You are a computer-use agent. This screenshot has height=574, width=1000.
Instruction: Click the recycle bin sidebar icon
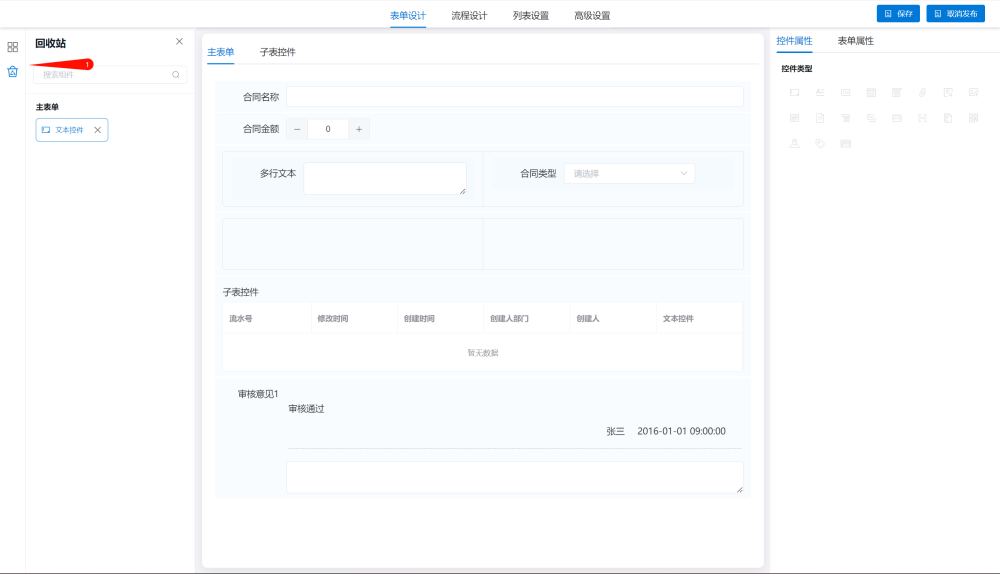click(x=12, y=71)
